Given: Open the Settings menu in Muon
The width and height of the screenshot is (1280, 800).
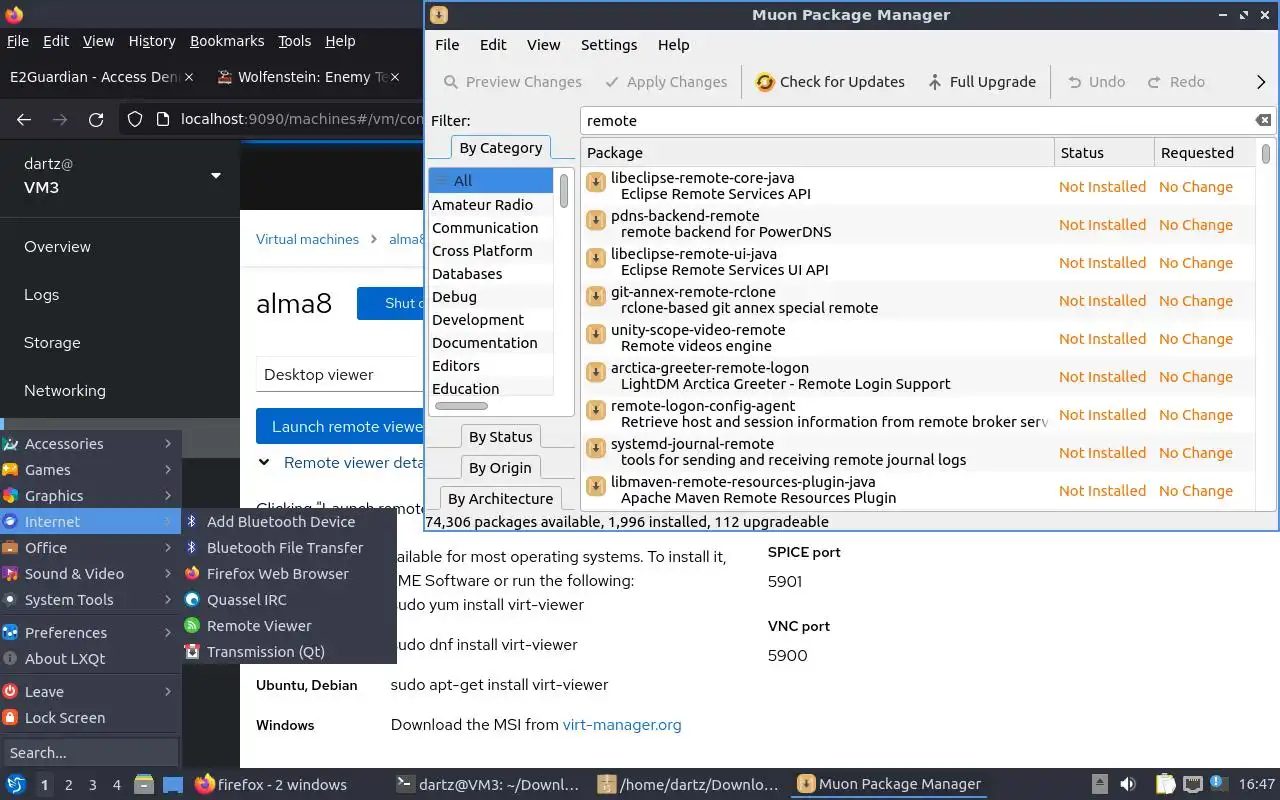Looking at the screenshot, I should pos(609,45).
